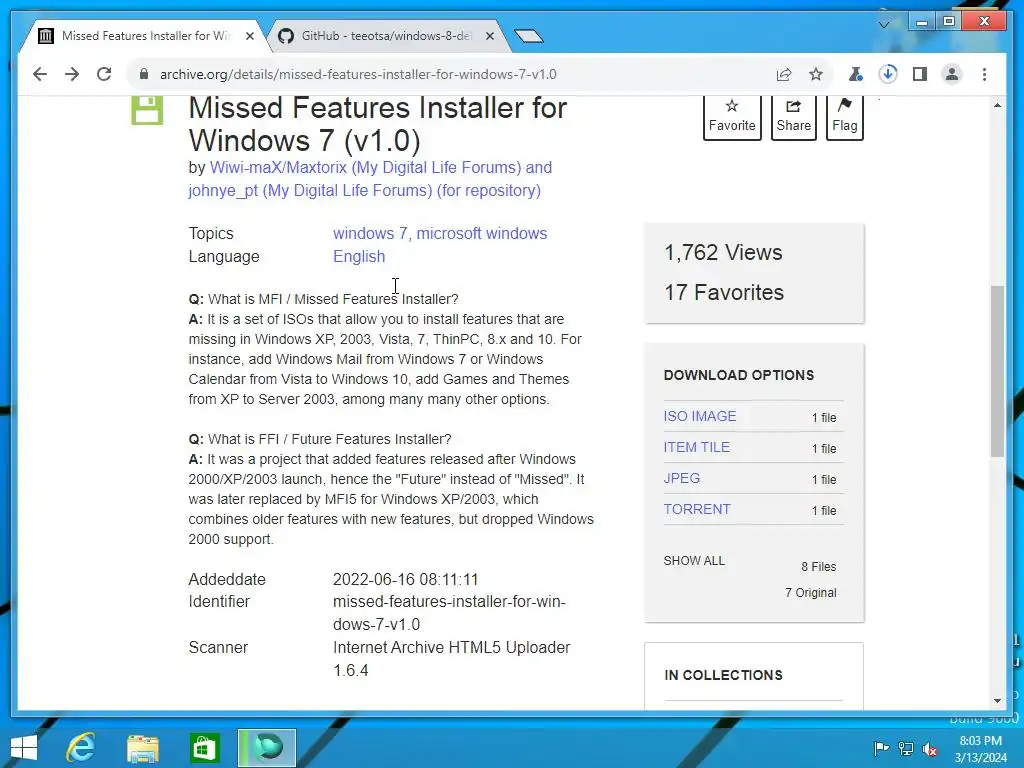The image size is (1024, 768).
Task: Share this page from the address bar
Action: pos(784,74)
